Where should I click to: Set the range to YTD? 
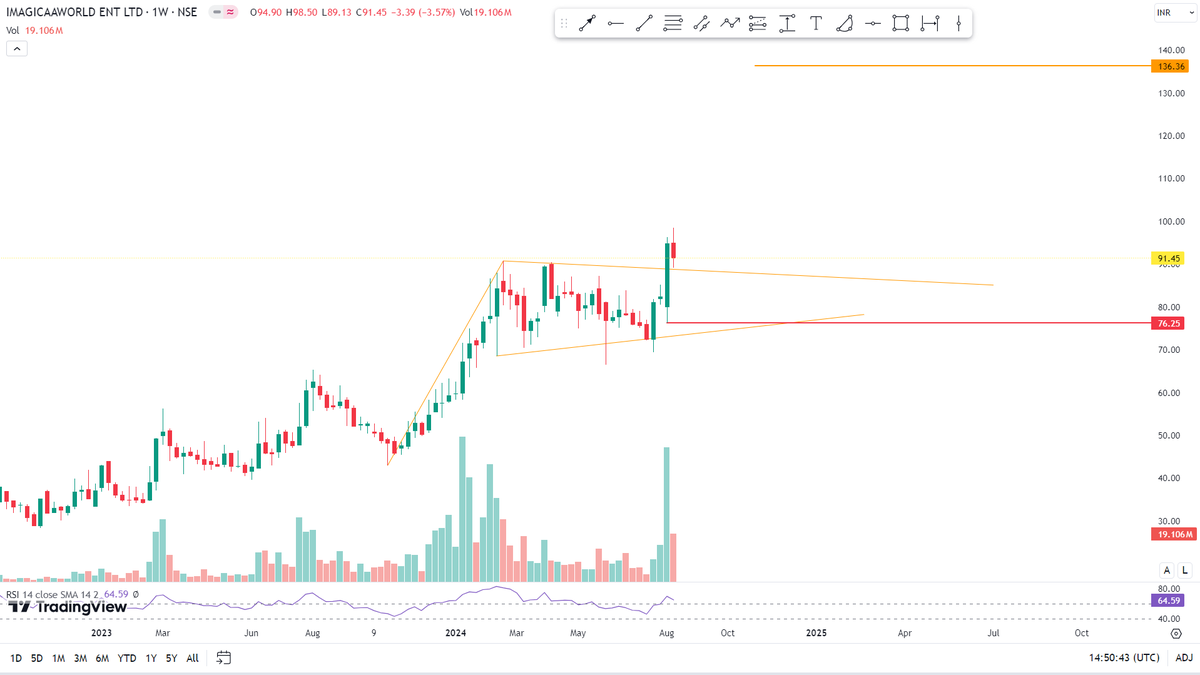click(127, 658)
